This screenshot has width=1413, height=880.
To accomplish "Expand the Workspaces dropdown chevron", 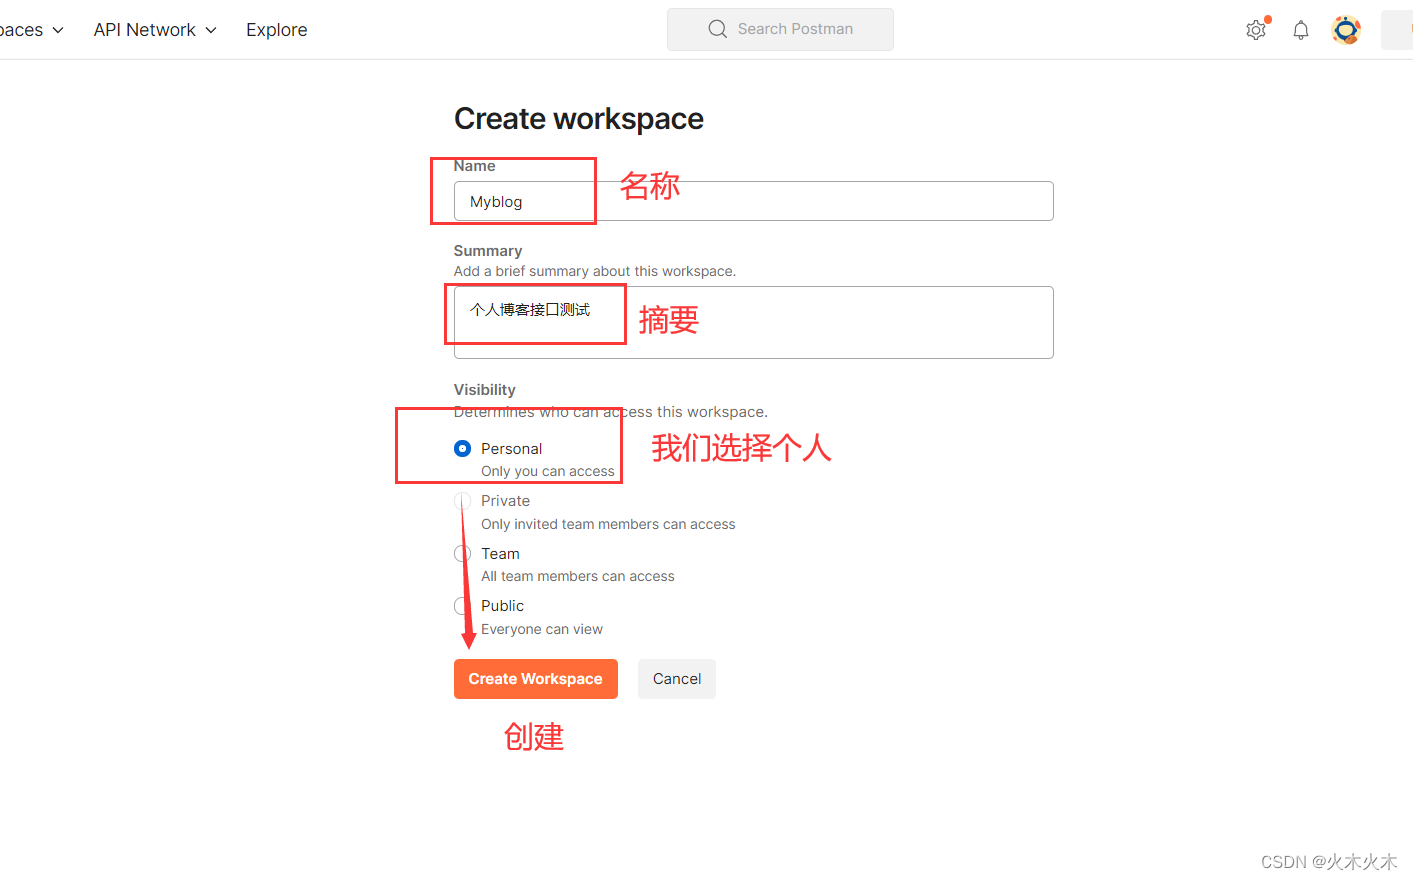I will click(x=57, y=29).
